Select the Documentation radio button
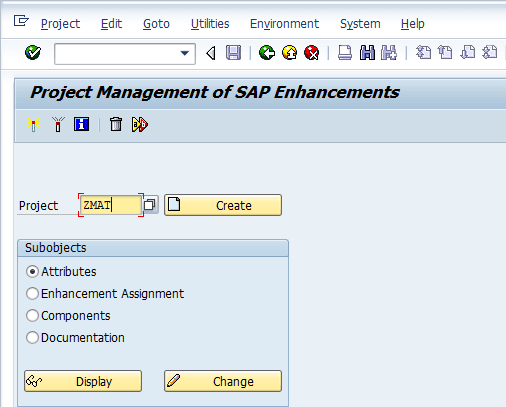The width and height of the screenshot is (506, 407). [32, 338]
